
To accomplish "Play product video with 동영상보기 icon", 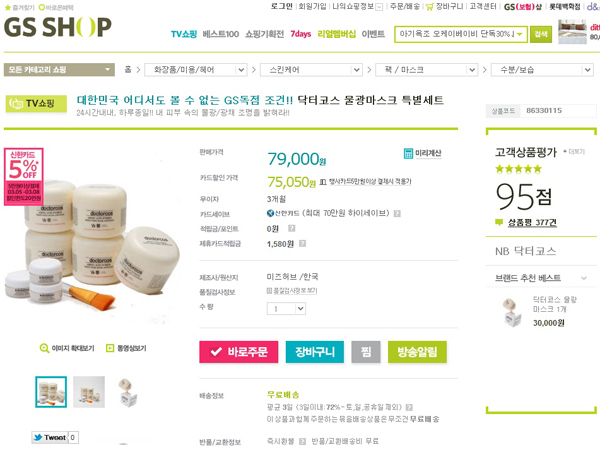I will click(x=110, y=348).
